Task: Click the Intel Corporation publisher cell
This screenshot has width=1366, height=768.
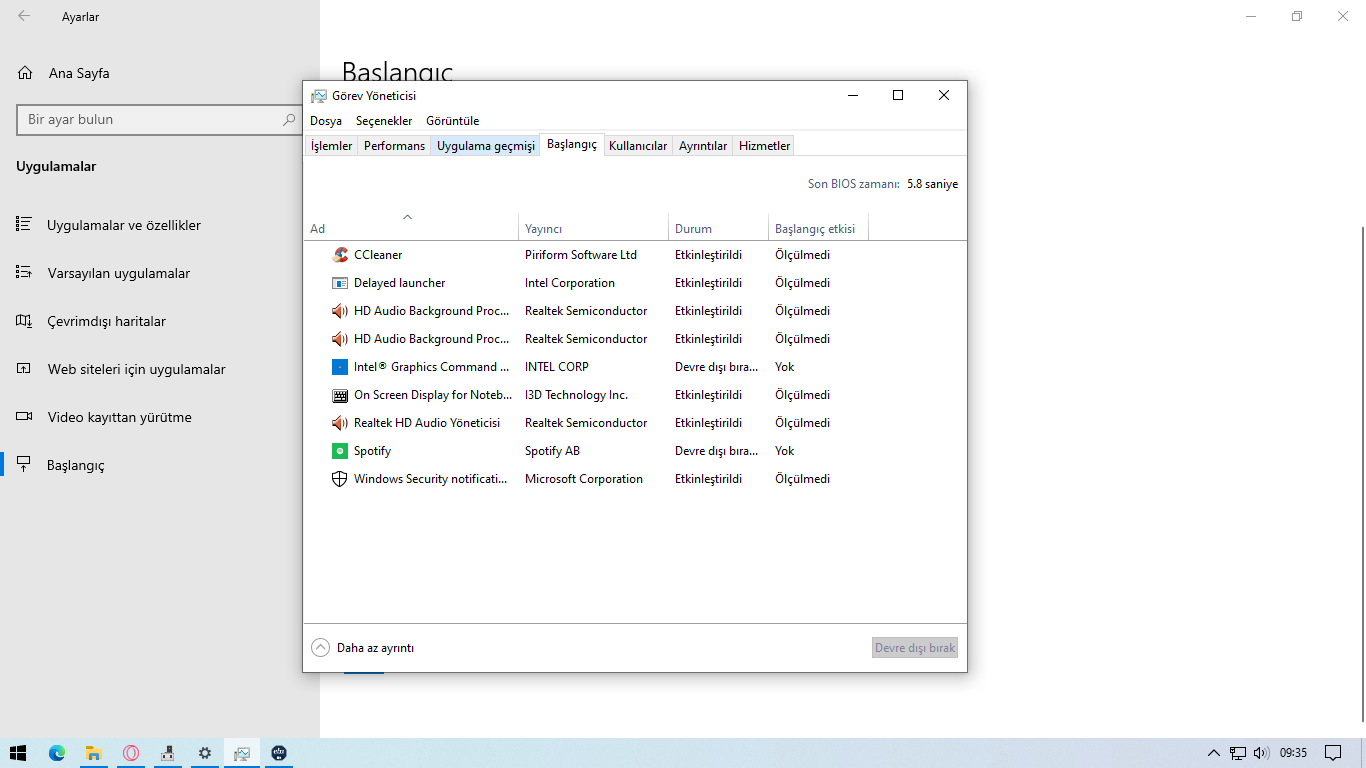Action: (570, 283)
